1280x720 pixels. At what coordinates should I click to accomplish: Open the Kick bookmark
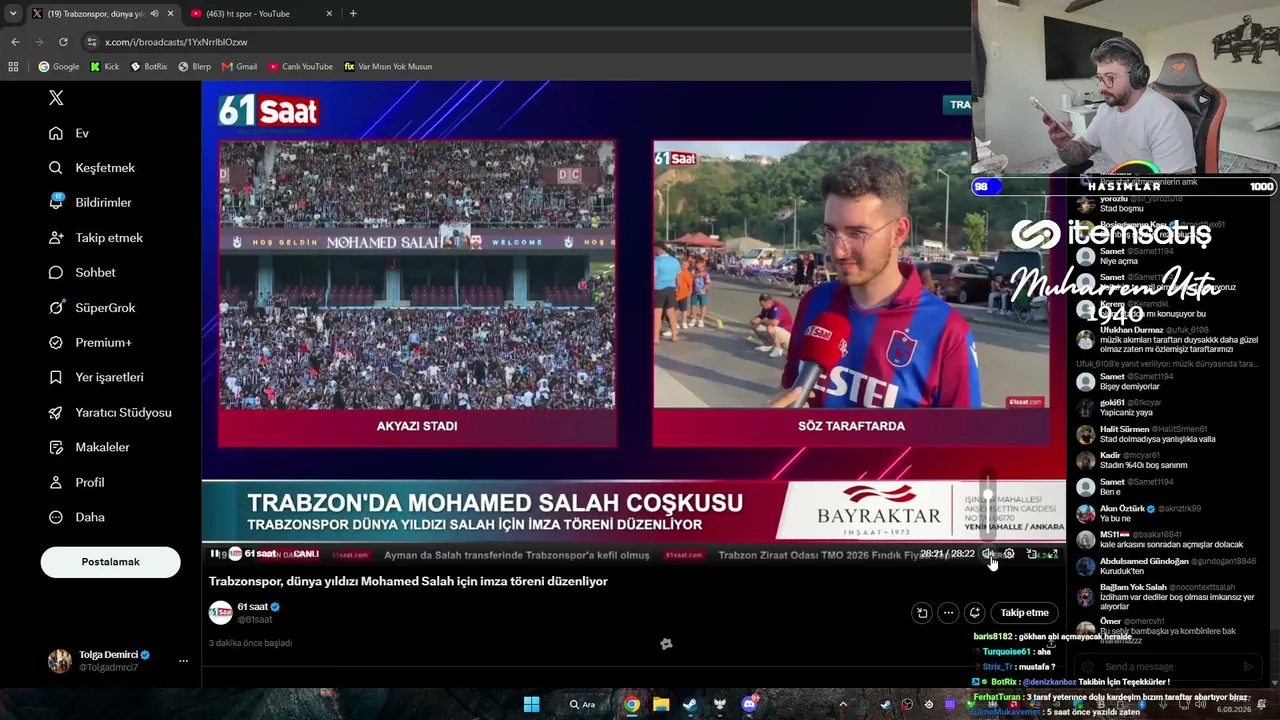click(105, 67)
